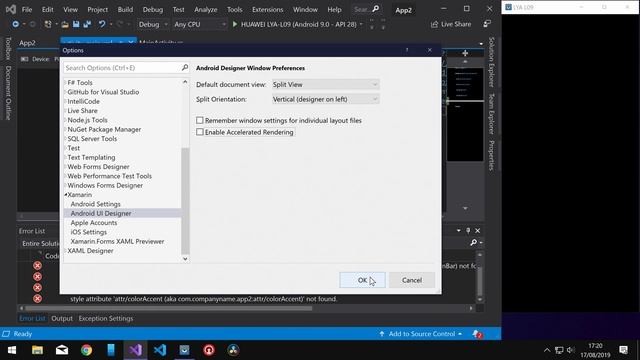This screenshot has width=640, height=360.
Task: Open the Properties side tab
Action: (x=491, y=156)
